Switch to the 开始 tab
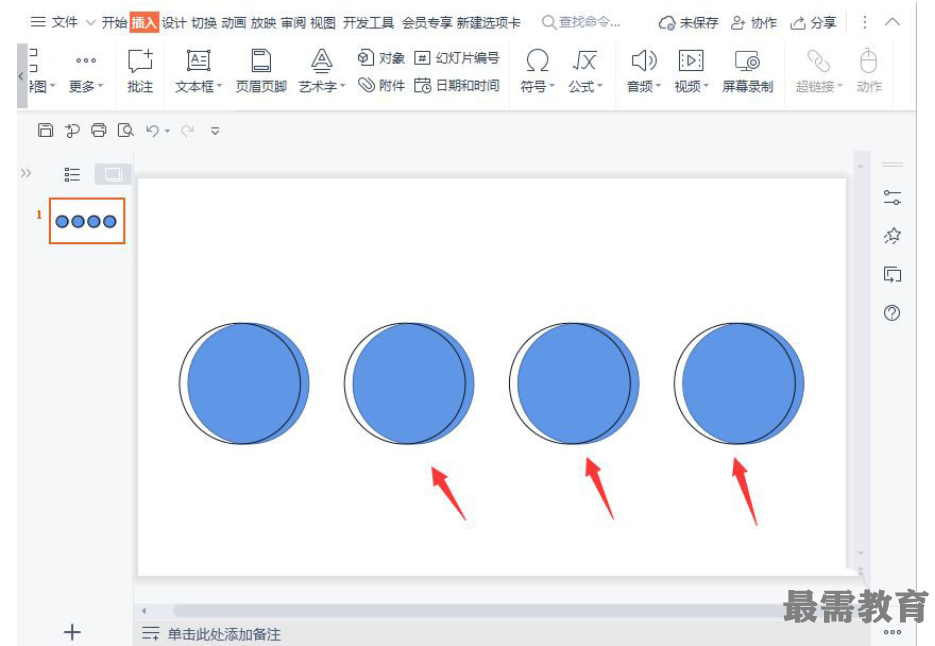 114,23
